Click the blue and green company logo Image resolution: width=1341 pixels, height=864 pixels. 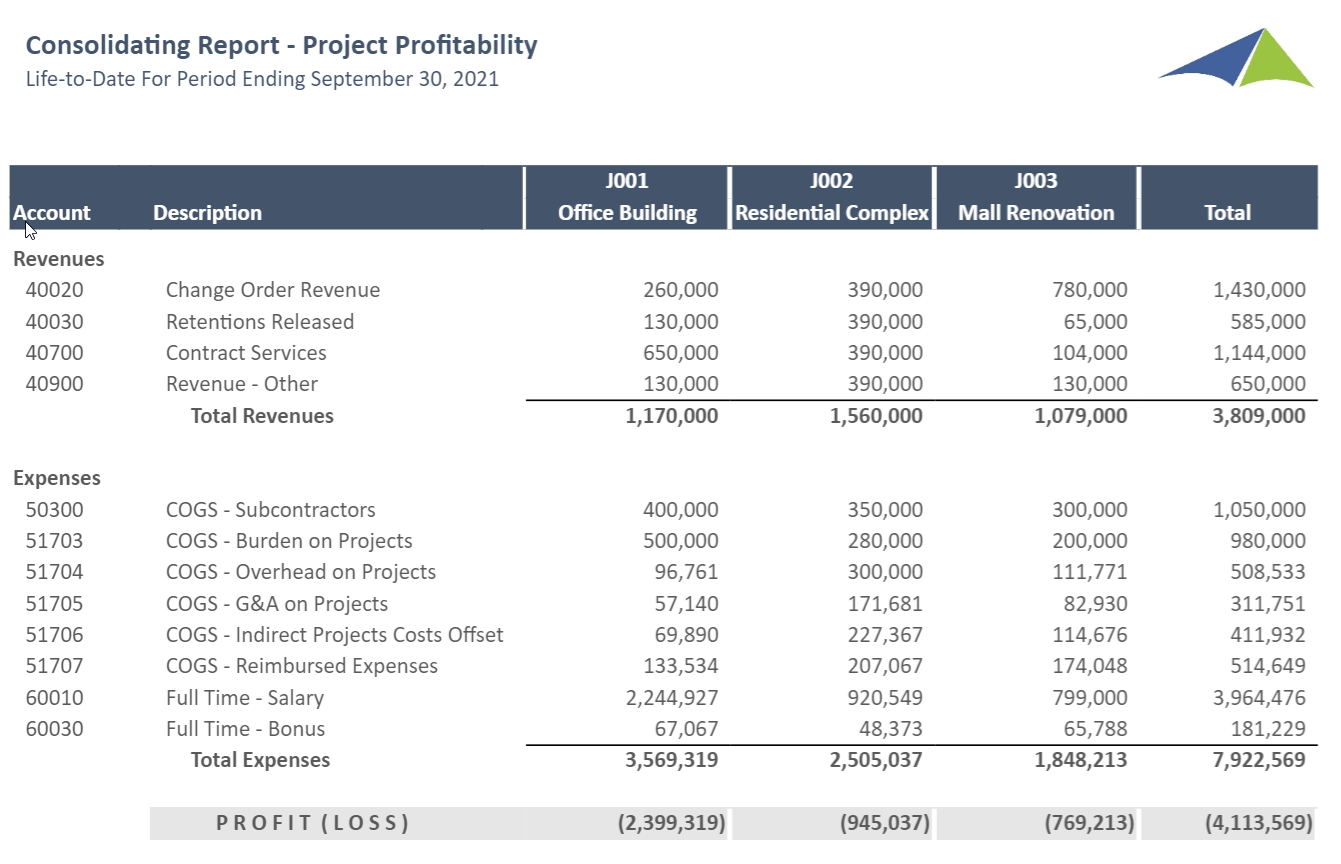click(1236, 58)
